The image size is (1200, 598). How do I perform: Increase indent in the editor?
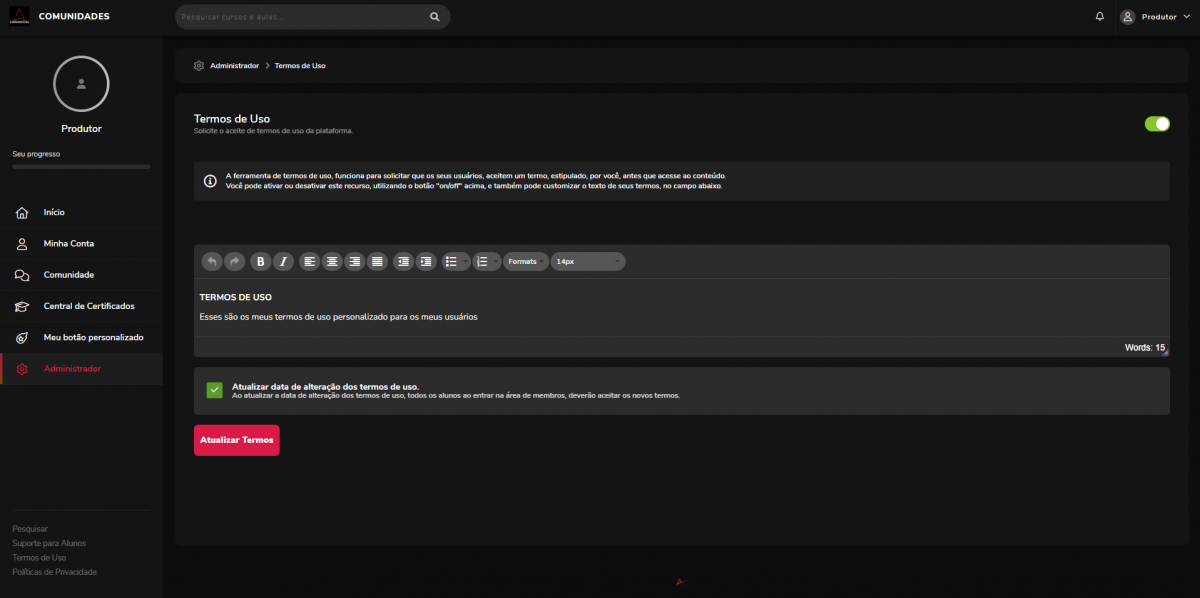pos(426,261)
